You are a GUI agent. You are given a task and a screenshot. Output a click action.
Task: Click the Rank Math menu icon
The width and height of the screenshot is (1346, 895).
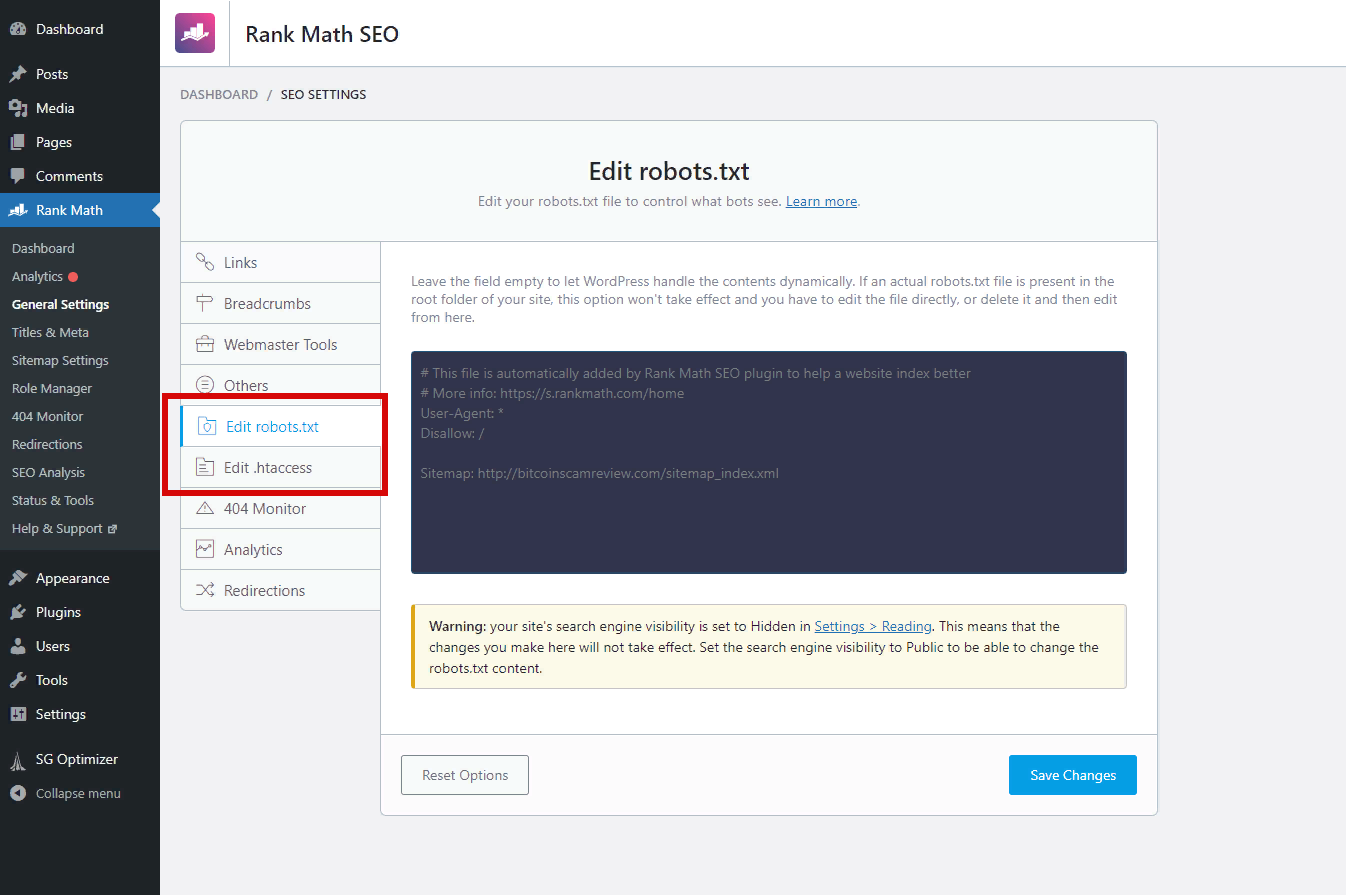[x=18, y=210]
